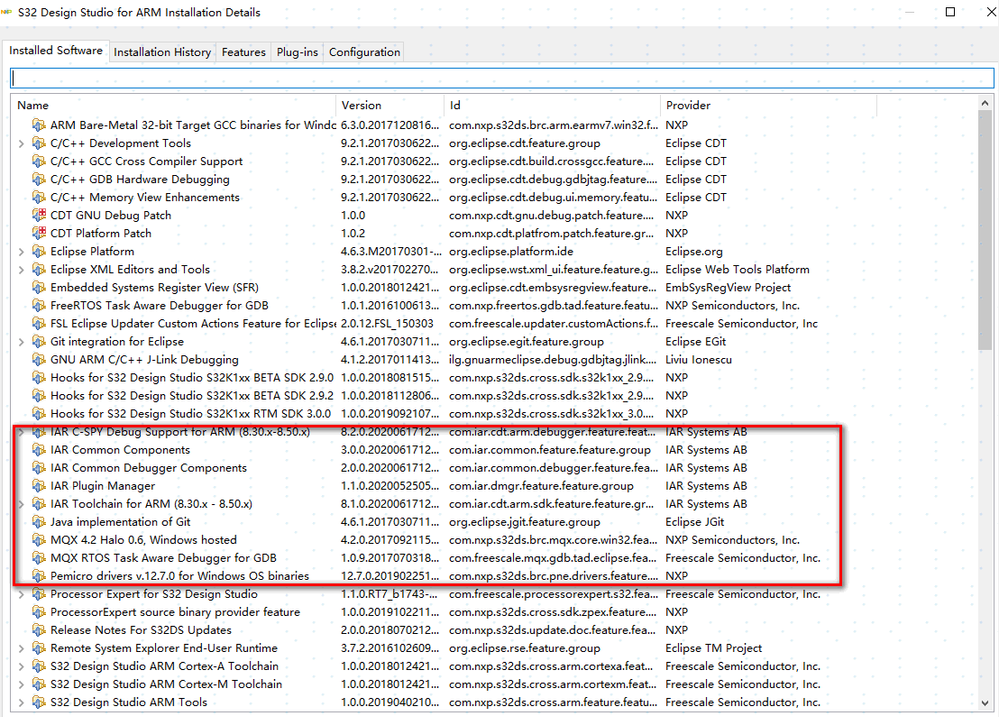The width and height of the screenshot is (999, 717).
Task: Click the icon of Java implementation of Git
Action: pyautogui.click(x=39, y=522)
